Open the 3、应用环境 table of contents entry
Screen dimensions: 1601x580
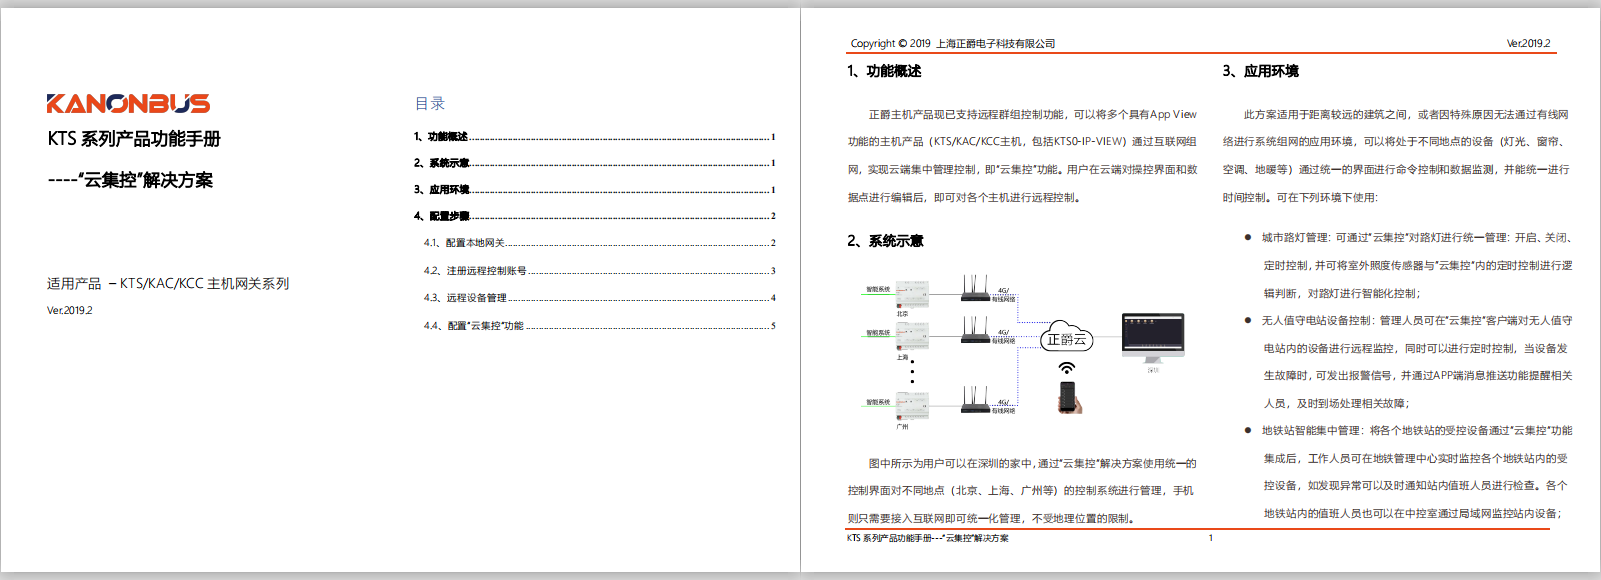(x=442, y=190)
